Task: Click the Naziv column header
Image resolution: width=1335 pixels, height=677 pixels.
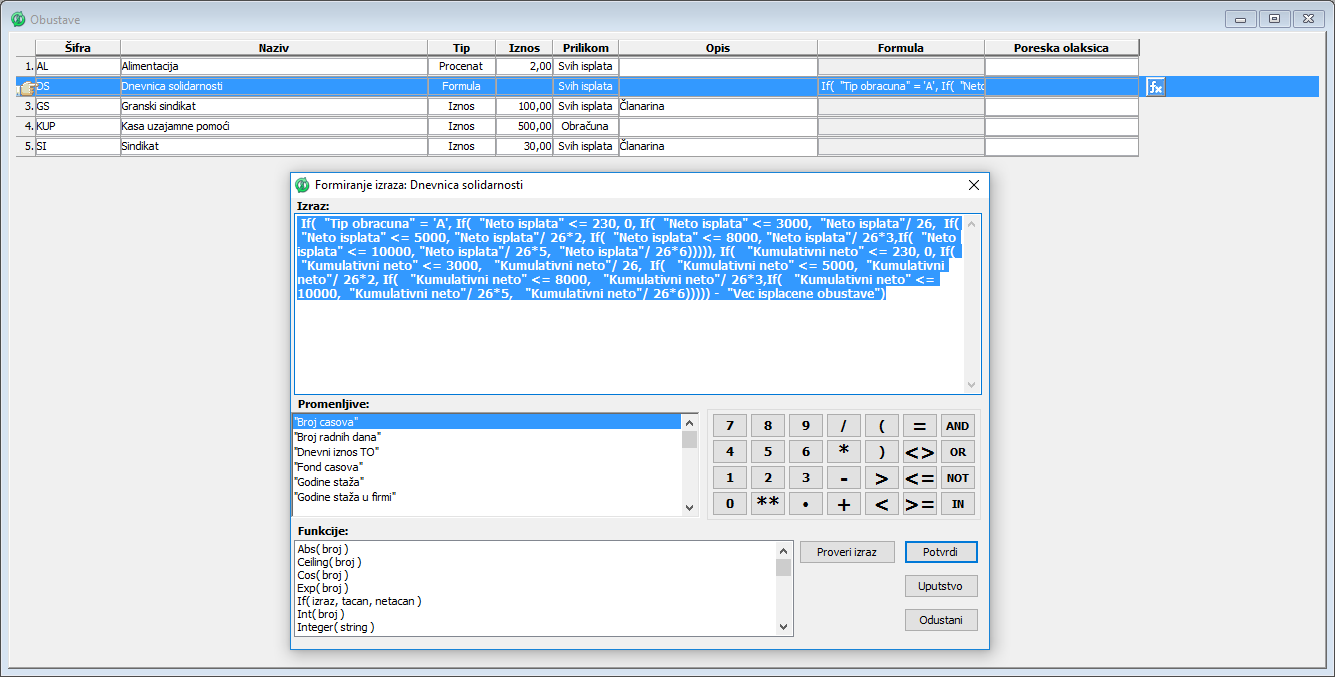Action: (x=273, y=47)
